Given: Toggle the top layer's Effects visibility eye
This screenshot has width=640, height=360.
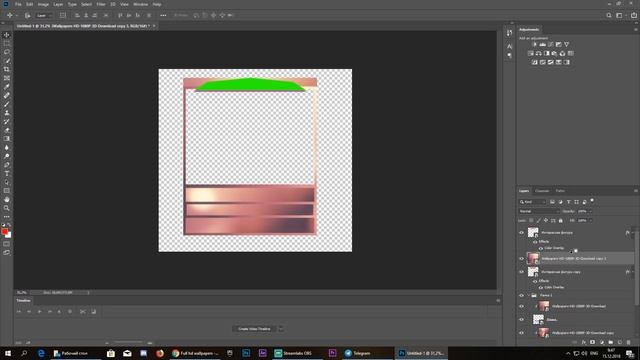Looking at the screenshot, I should (x=535, y=242).
